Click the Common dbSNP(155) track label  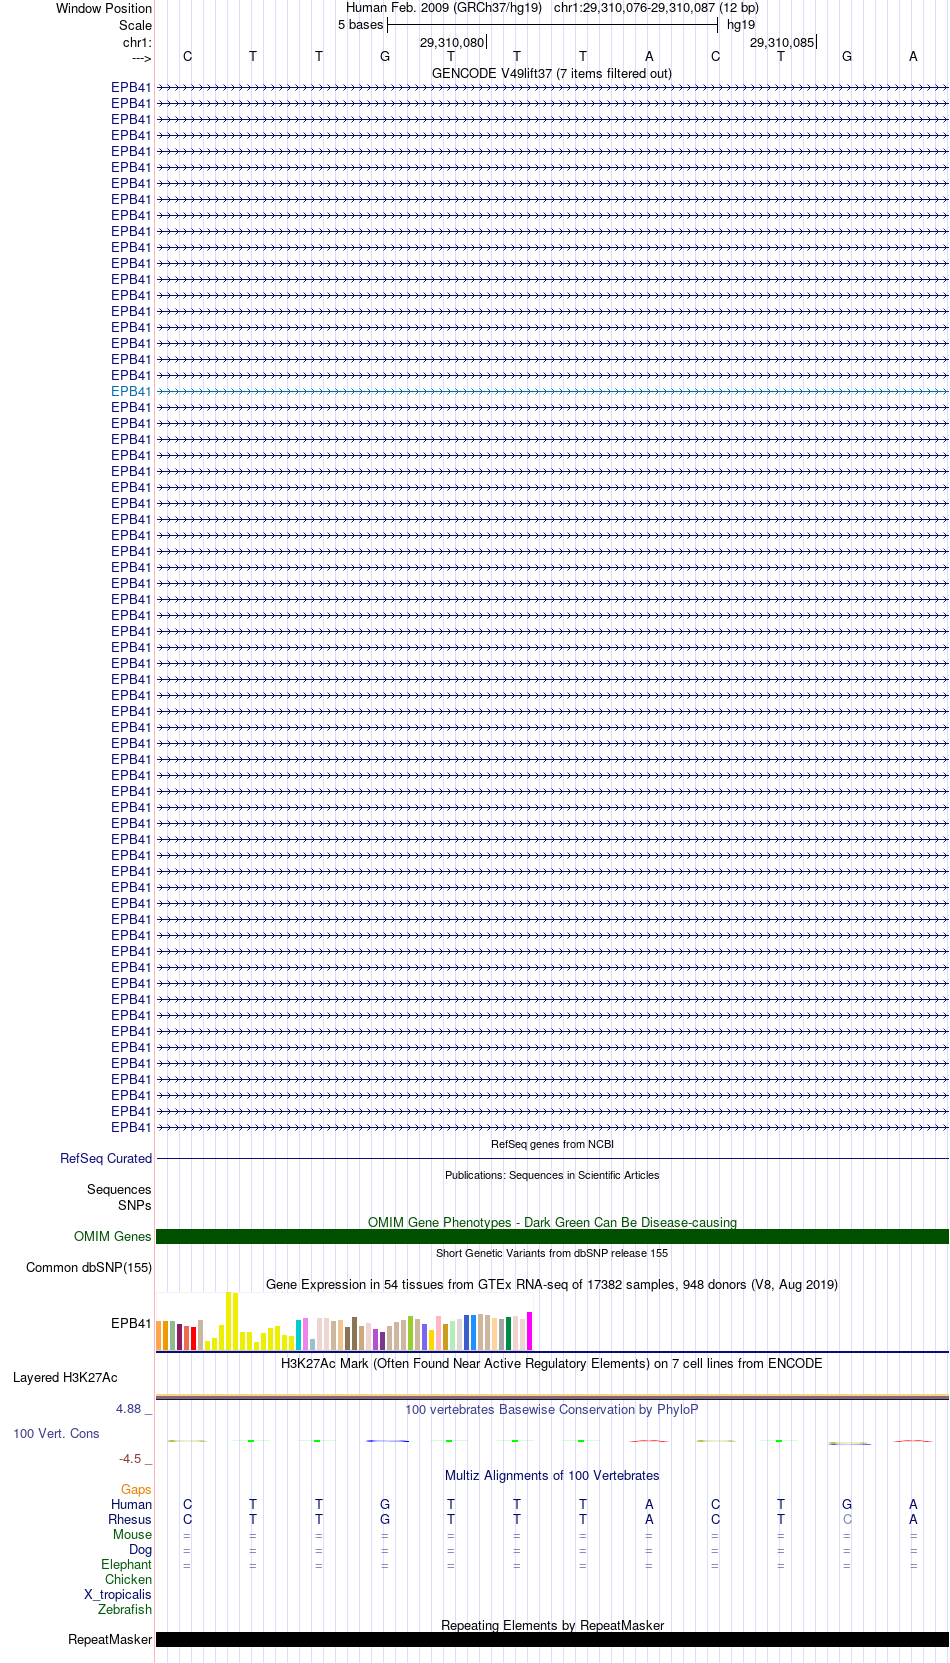click(x=89, y=1267)
